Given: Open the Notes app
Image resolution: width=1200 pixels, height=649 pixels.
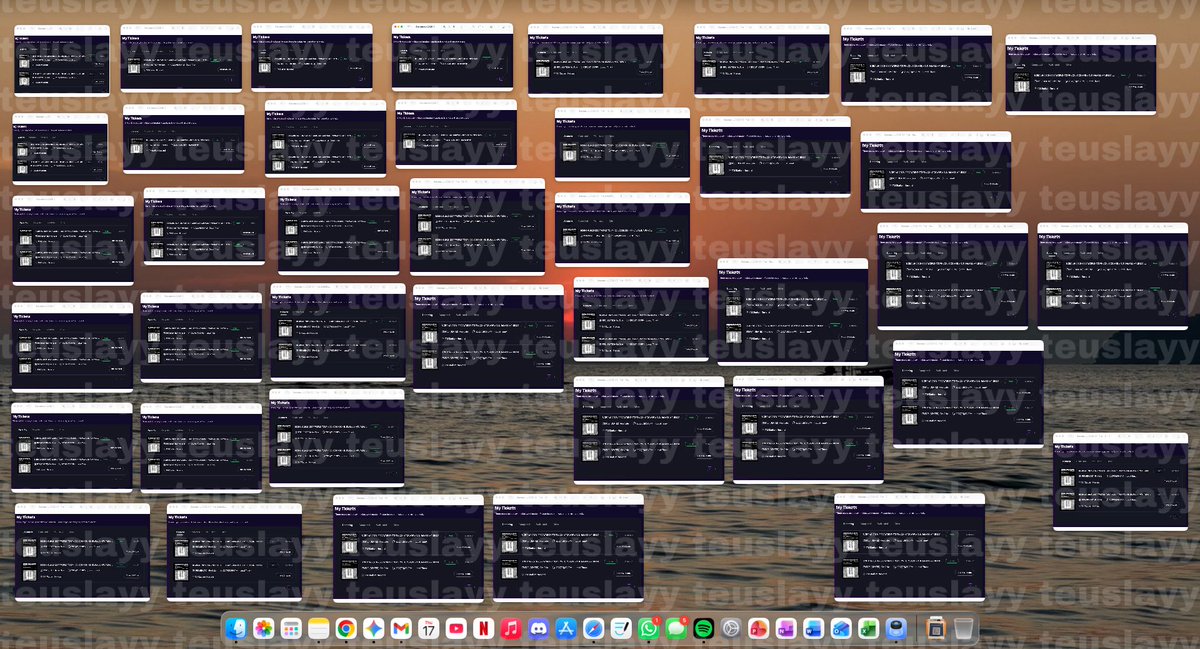Looking at the screenshot, I should point(319,628).
